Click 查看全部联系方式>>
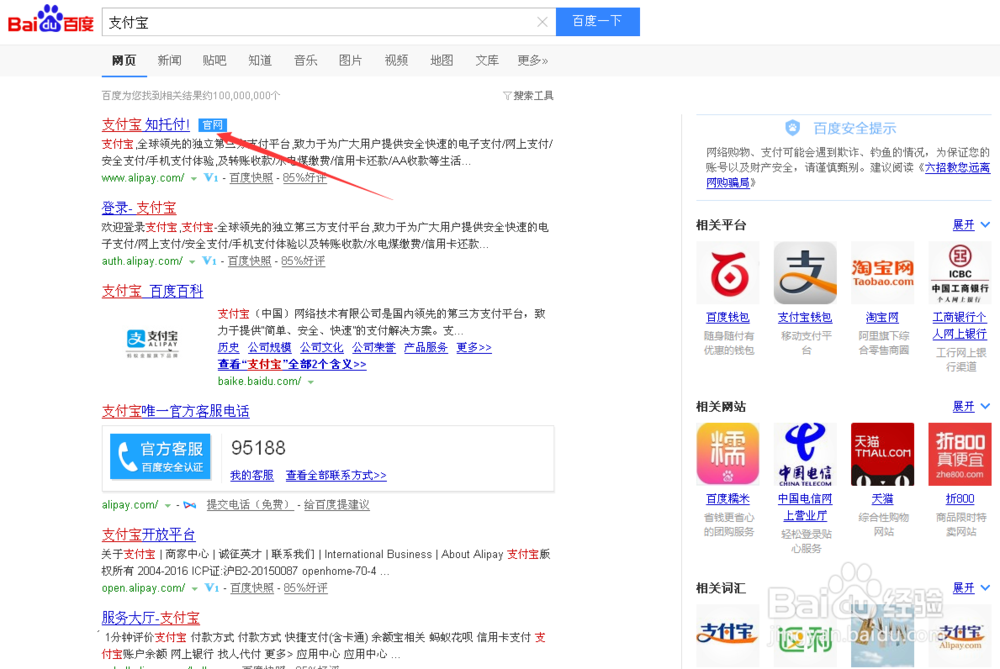 336,476
